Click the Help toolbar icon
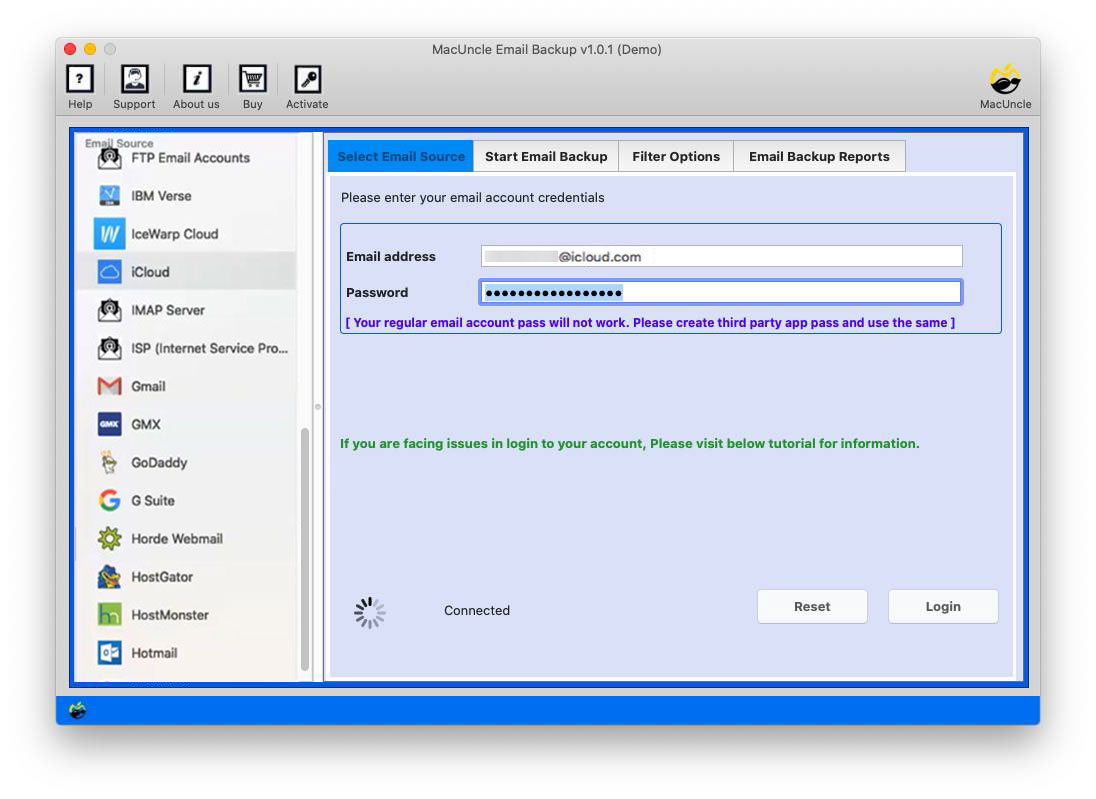Screen dimensions: 1096x799 pyautogui.click(x=79, y=85)
